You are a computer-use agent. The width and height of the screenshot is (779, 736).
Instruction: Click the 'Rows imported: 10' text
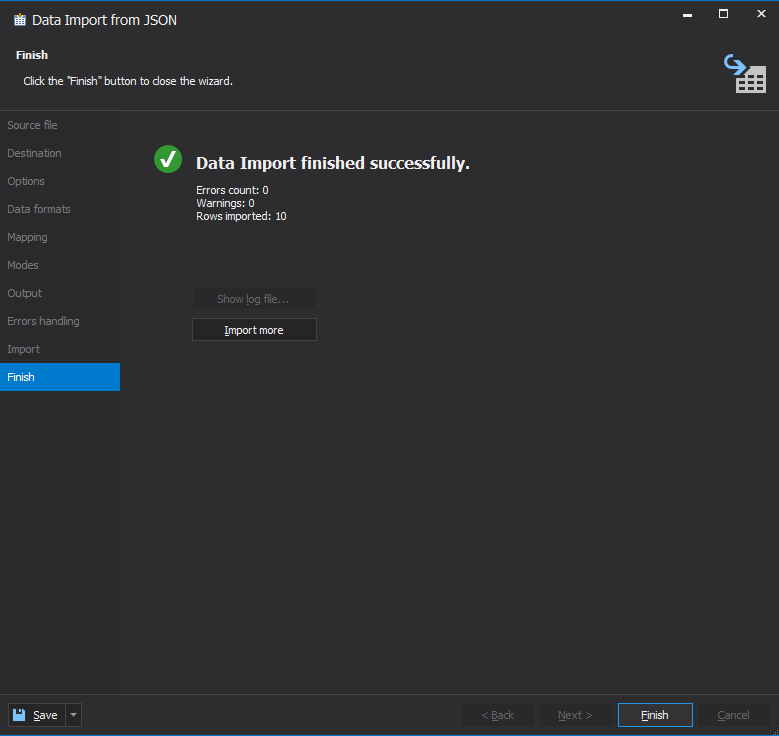click(x=241, y=216)
